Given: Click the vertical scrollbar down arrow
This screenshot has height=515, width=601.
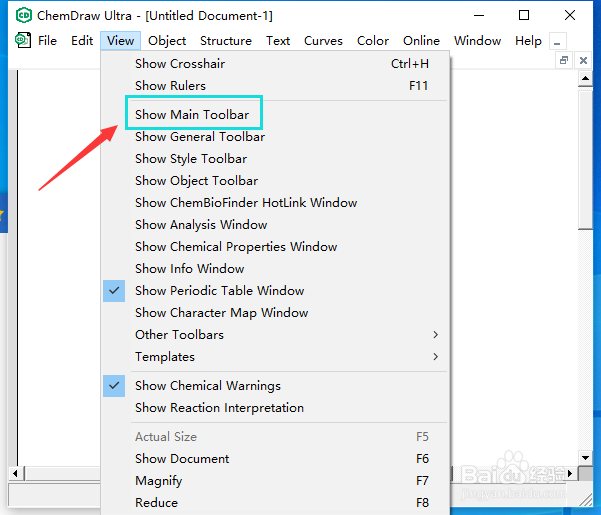Looking at the screenshot, I should pos(585,458).
